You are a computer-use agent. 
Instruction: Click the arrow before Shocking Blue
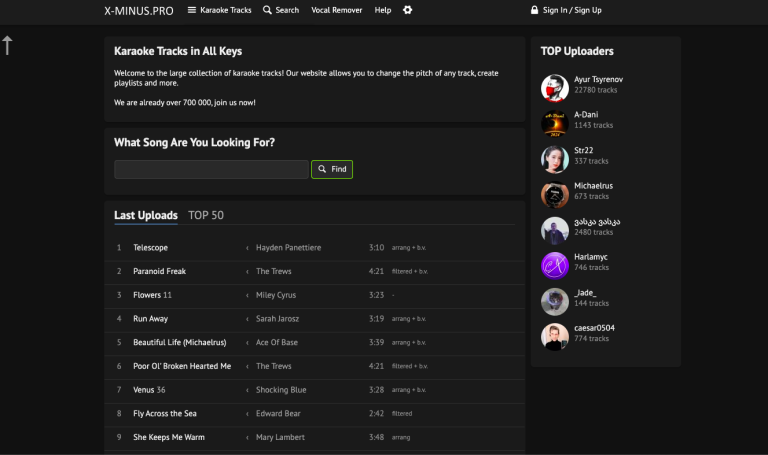click(247, 390)
